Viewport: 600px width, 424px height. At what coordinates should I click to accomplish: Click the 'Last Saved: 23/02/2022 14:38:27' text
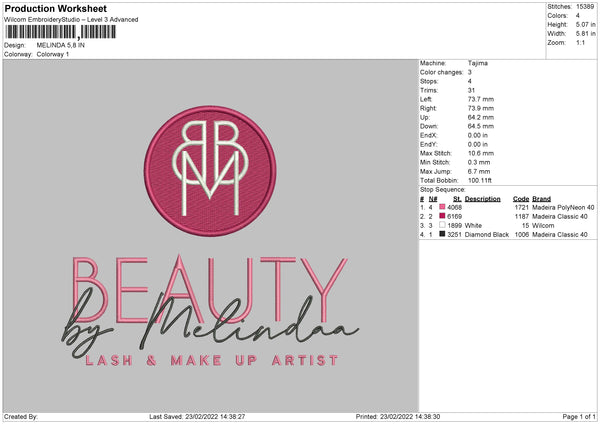pos(197,416)
